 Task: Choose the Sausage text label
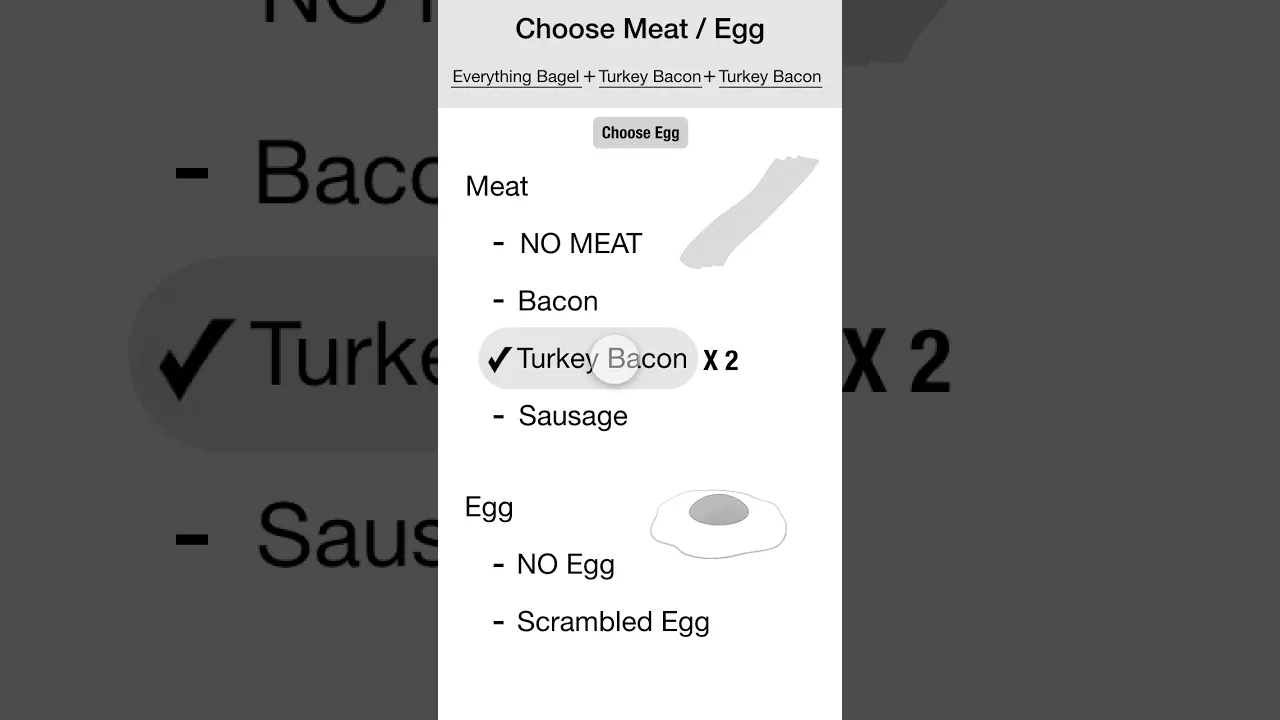click(573, 416)
